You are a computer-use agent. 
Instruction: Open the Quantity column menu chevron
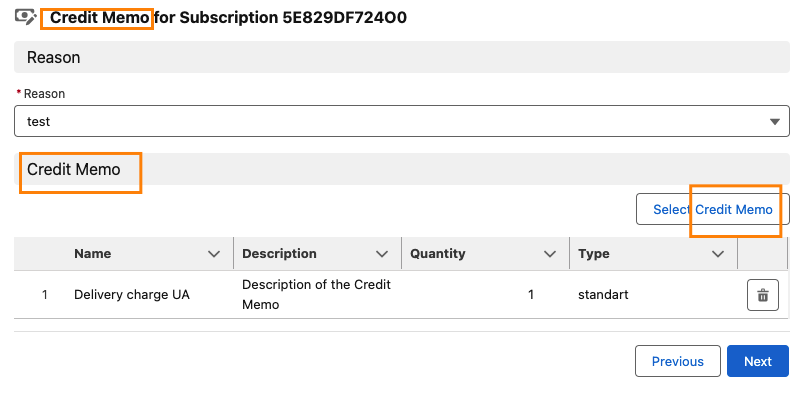pyautogui.click(x=549, y=254)
